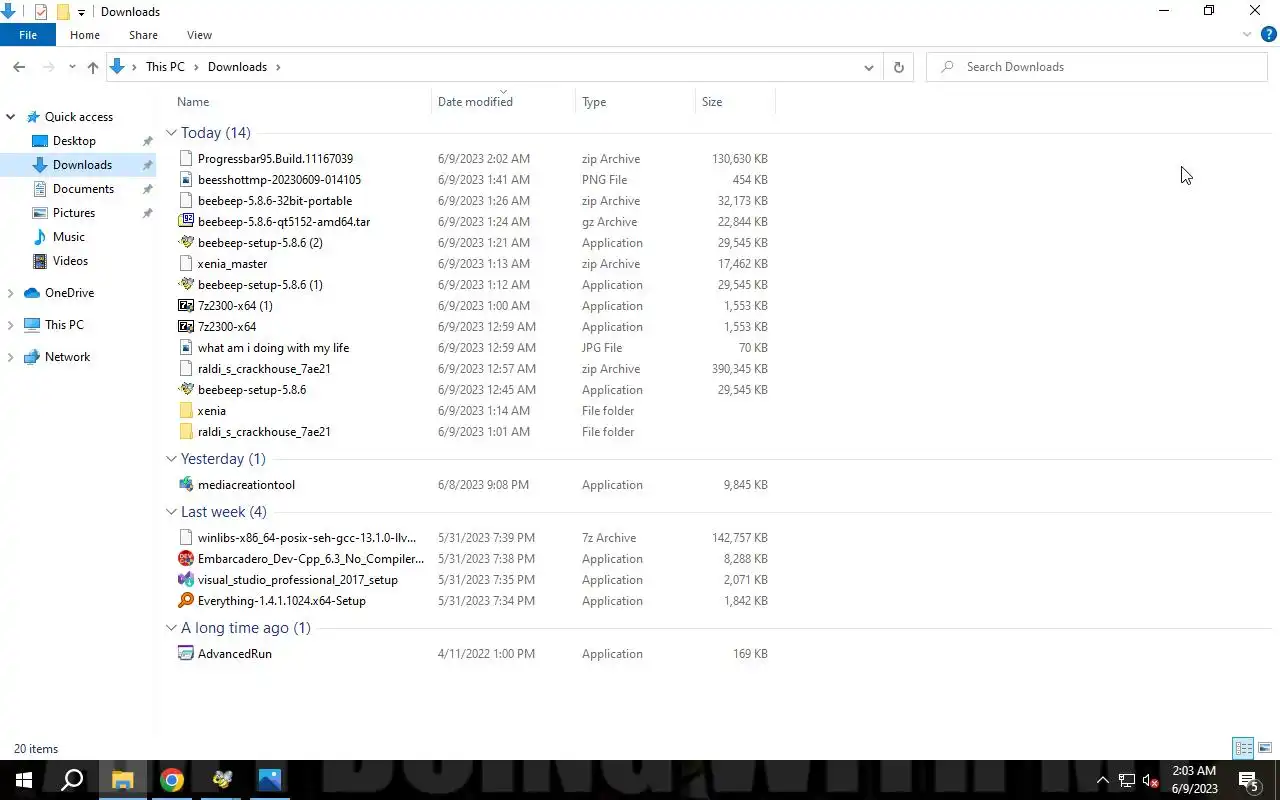Click the Properties icon in quick access toolbar
This screenshot has height=800, width=1280.
[41, 12]
